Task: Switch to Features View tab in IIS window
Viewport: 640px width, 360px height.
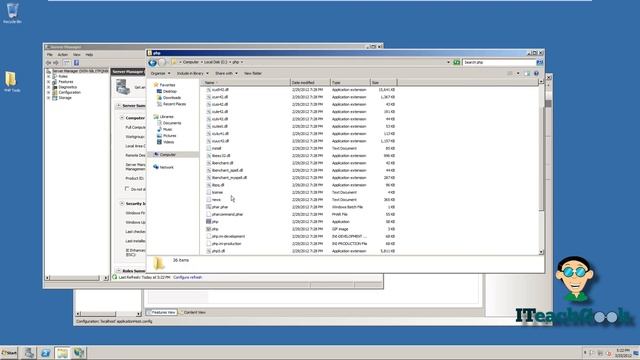Action: [x=162, y=312]
